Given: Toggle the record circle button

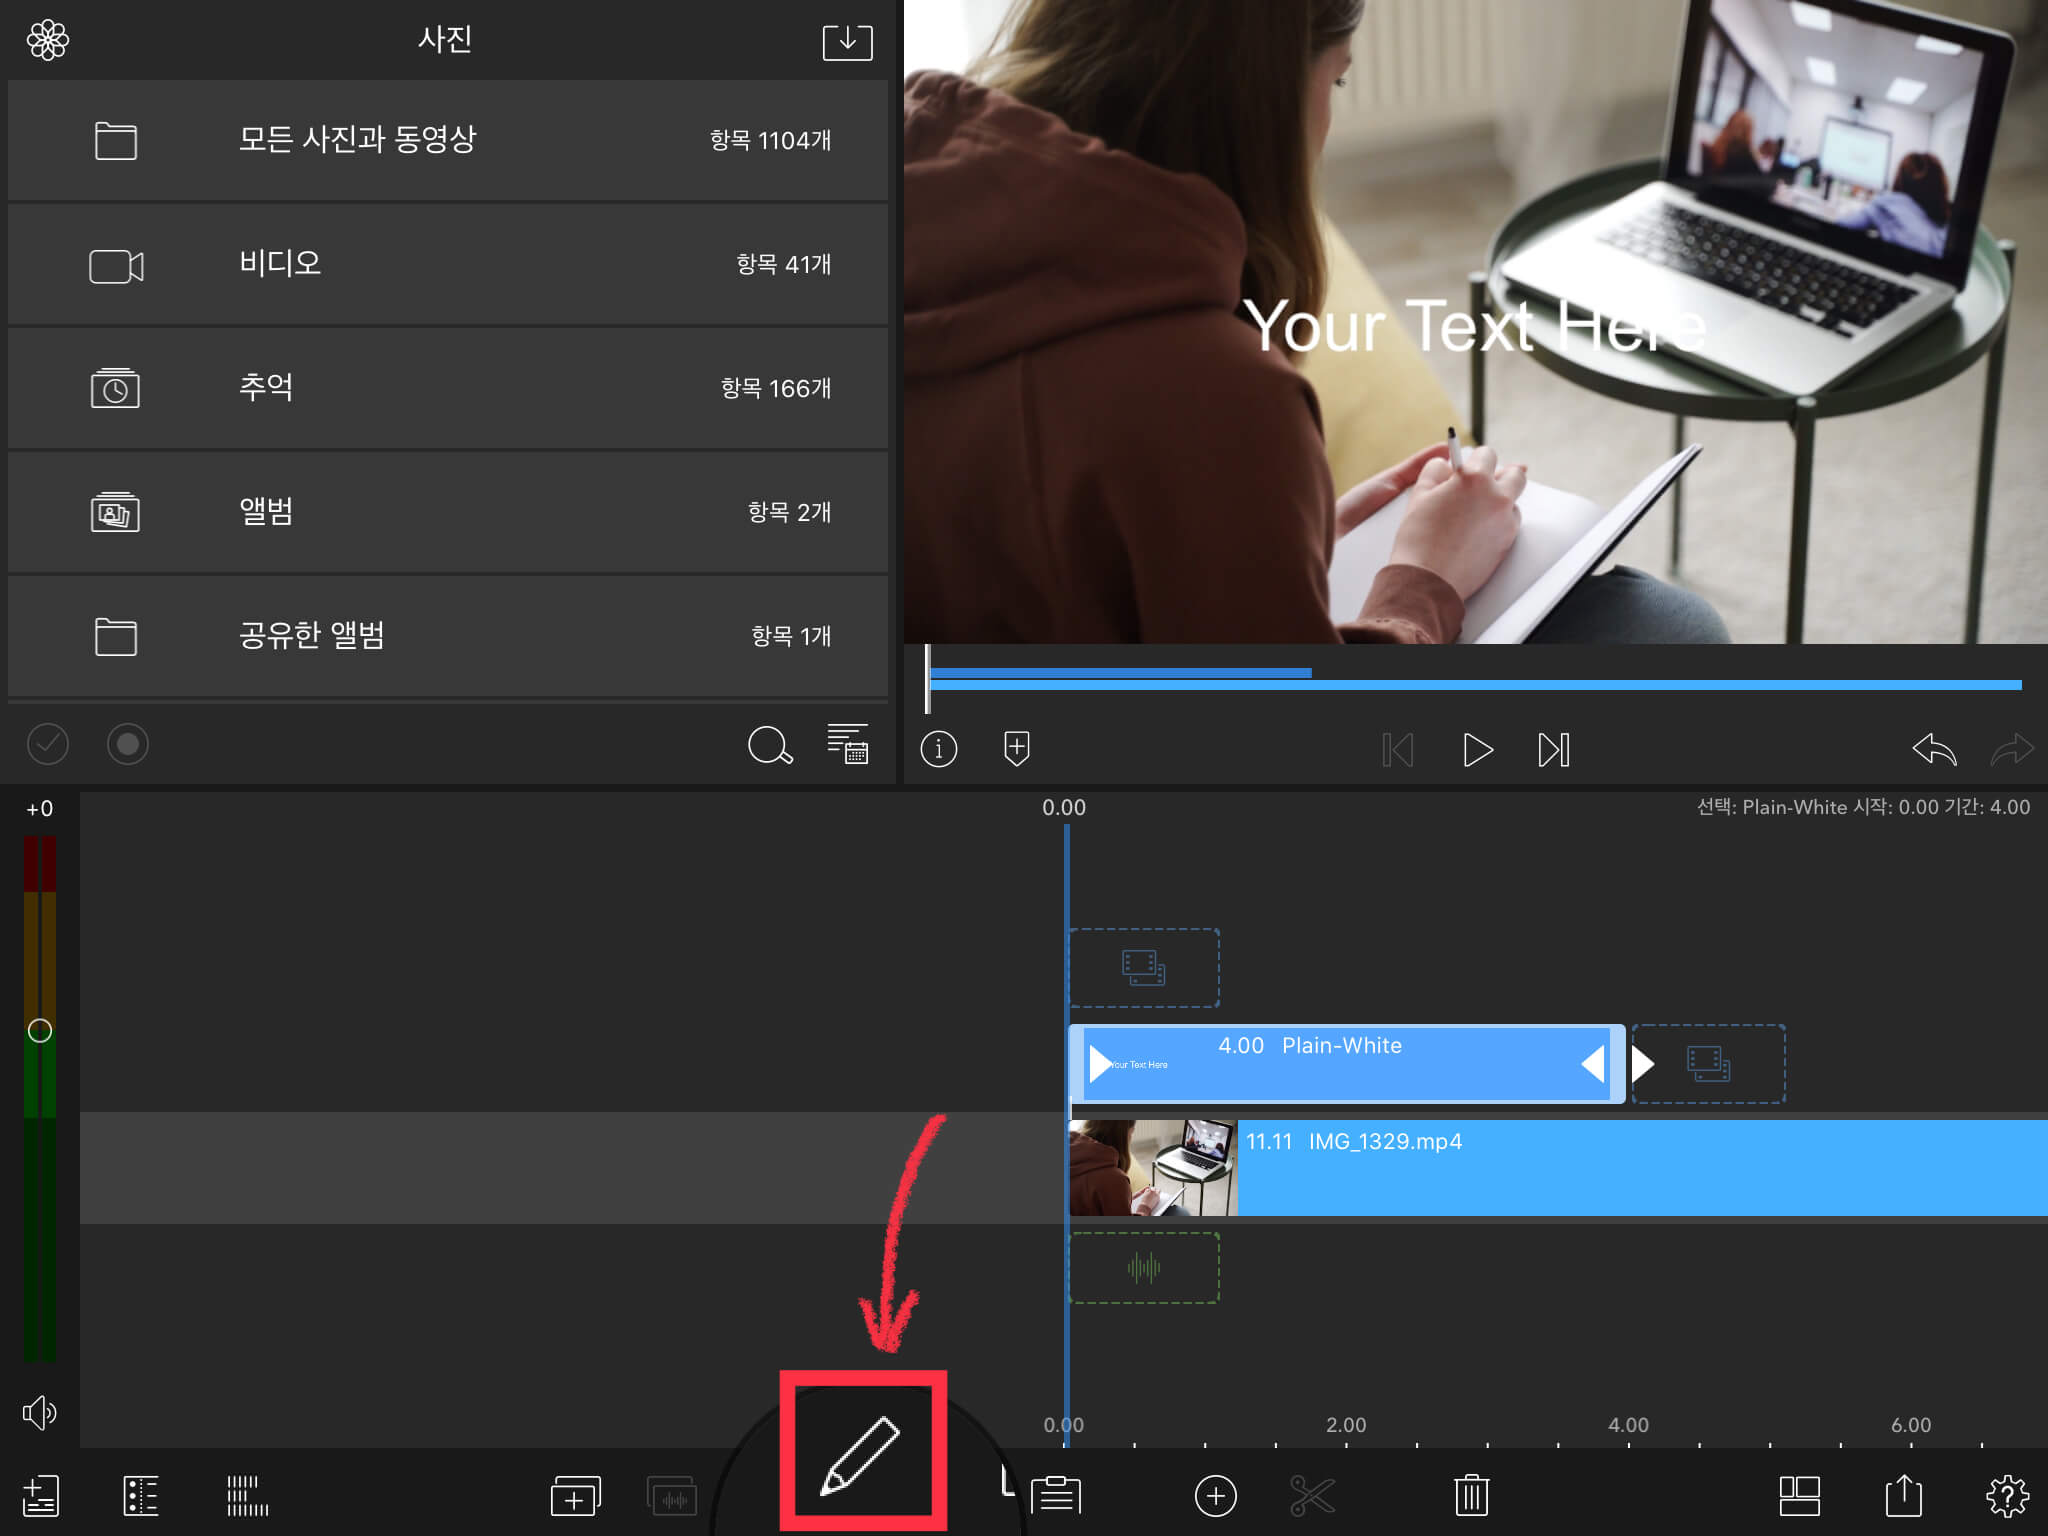Looking at the screenshot, I should tap(128, 744).
